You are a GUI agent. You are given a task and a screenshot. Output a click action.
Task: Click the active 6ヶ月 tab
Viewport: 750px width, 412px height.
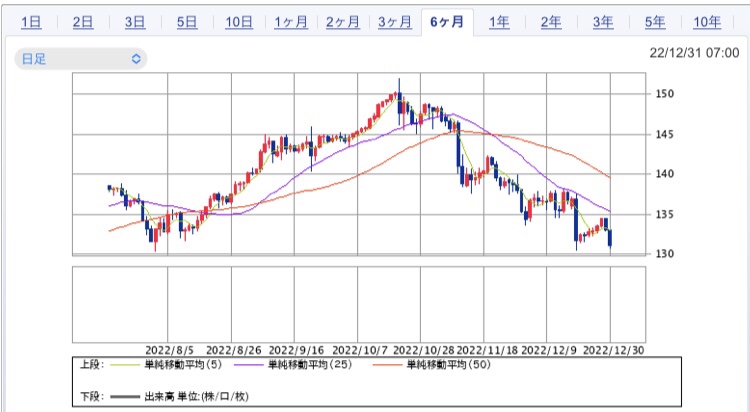(x=446, y=22)
